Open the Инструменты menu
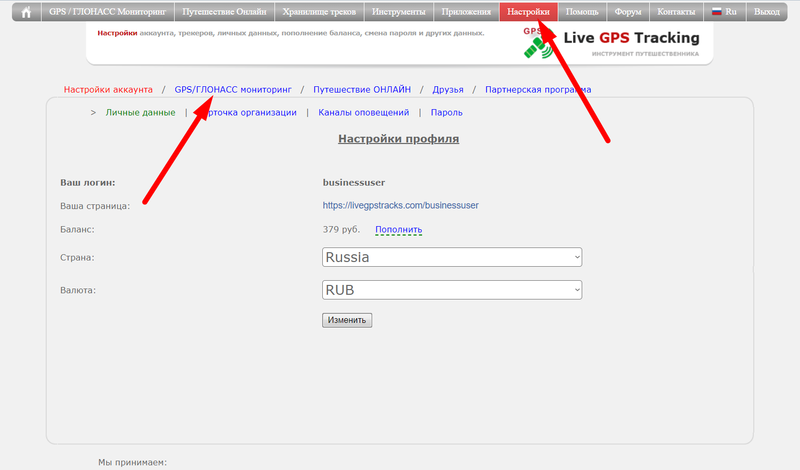 [396, 12]
